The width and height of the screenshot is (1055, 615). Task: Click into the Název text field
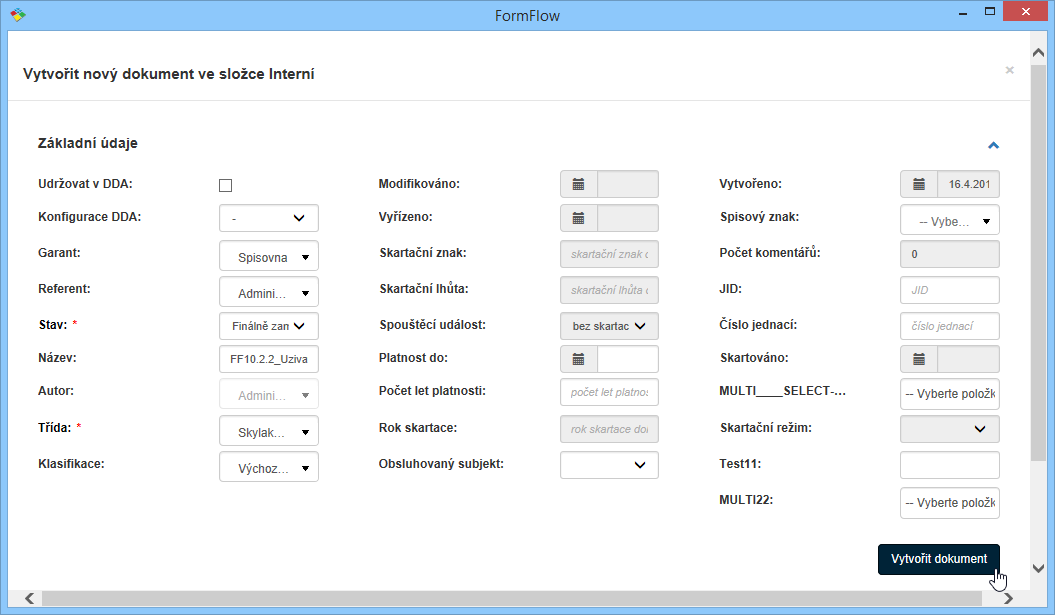[x=268, y=359]
